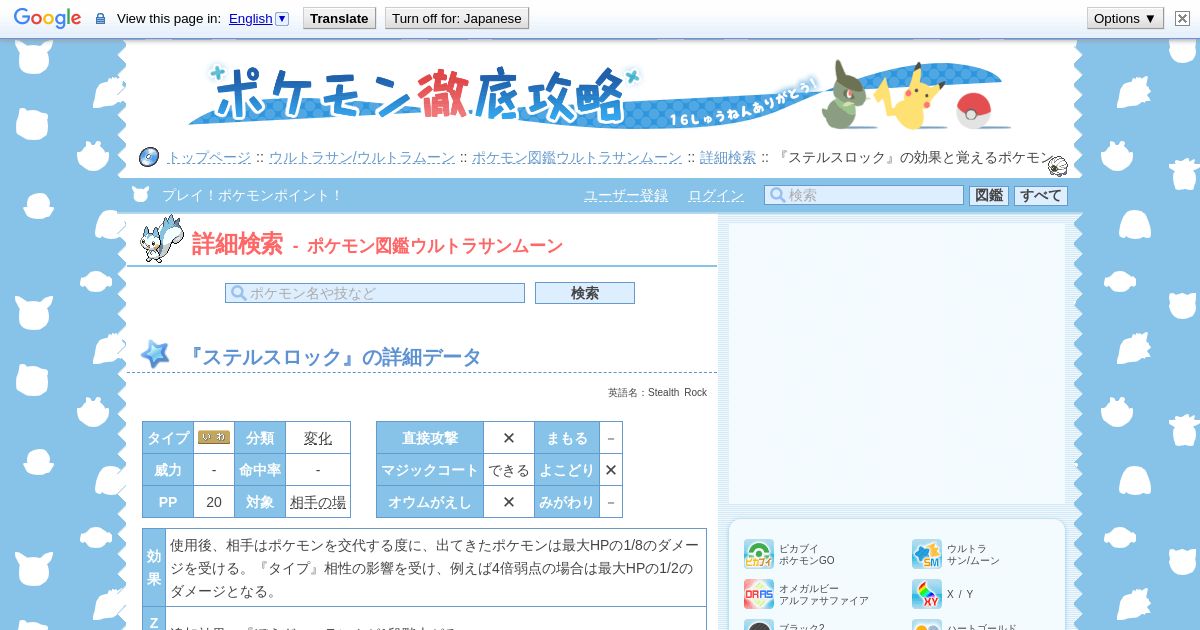Image resolution: width=1200 pixels, height=630 pixels.
Task: Open ピカブイ ポケモンGO link
Action: (x=807, y=554)
